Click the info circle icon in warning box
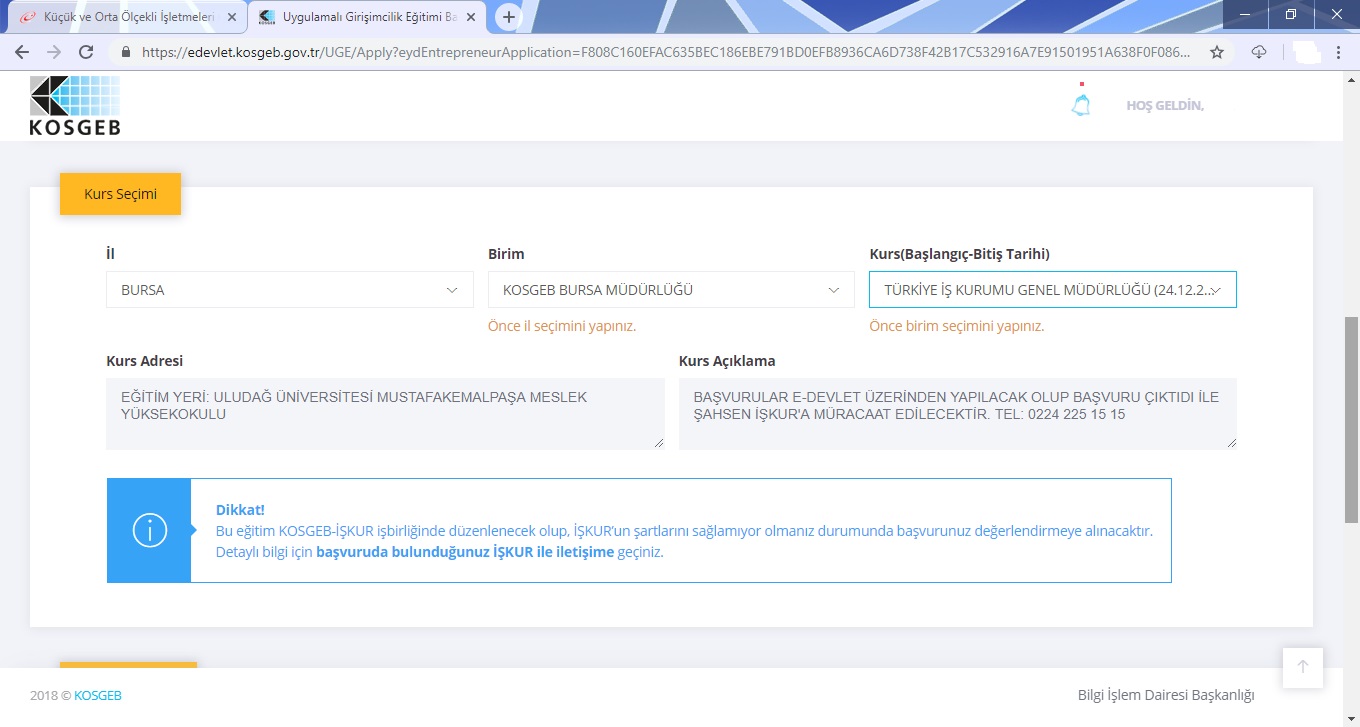The image size is (1360, 727). pos(150,530)
